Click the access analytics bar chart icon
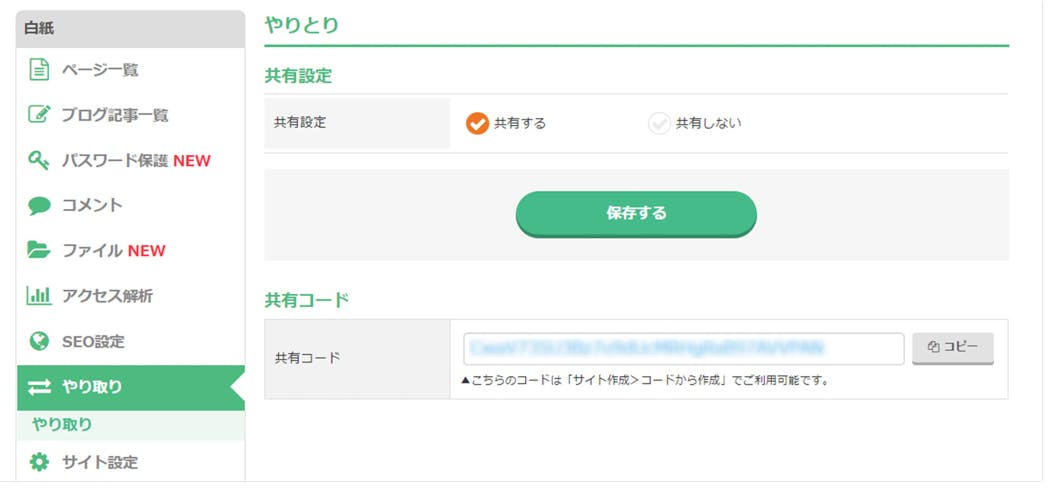Screen dimensions: 1059x497 tap(39, 296)
